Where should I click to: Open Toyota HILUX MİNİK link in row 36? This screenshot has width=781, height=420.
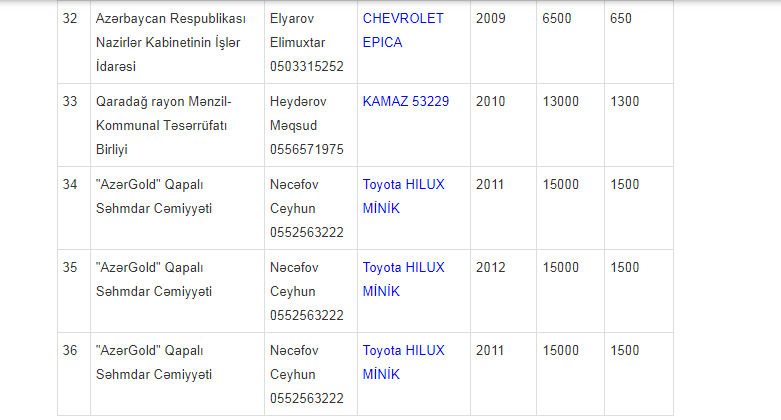tap(403, 362)
